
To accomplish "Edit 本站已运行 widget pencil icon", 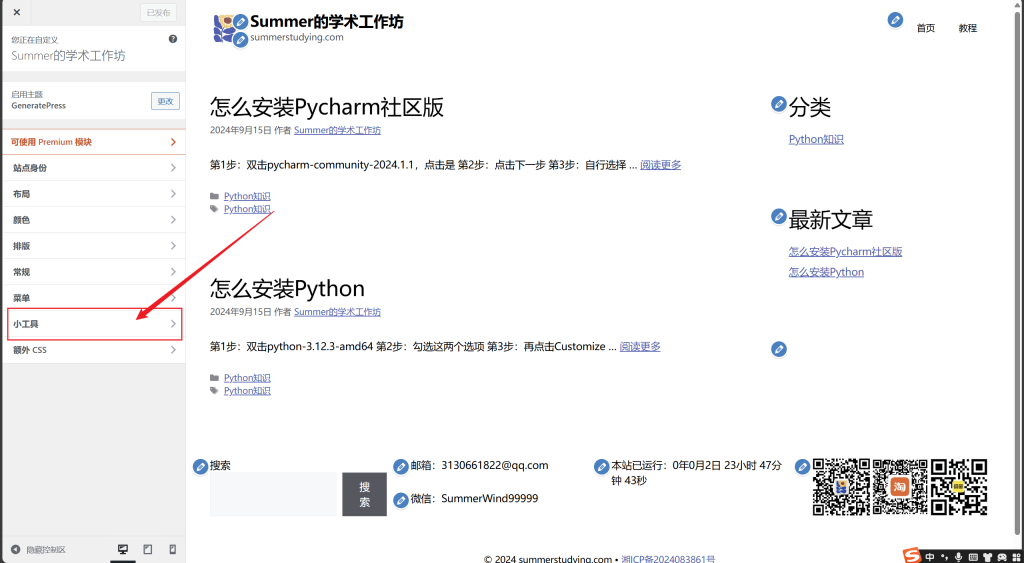I will [x=601, y=467].
